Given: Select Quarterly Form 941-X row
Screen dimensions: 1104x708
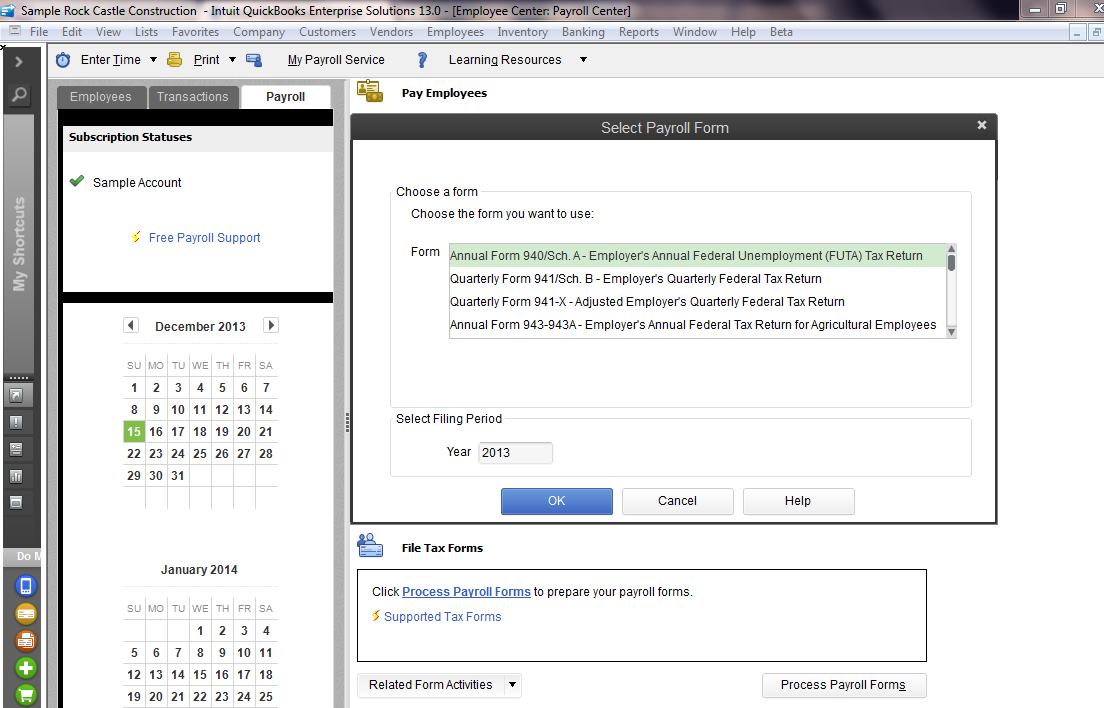Looking at the screenshot, I should (697, 302).
